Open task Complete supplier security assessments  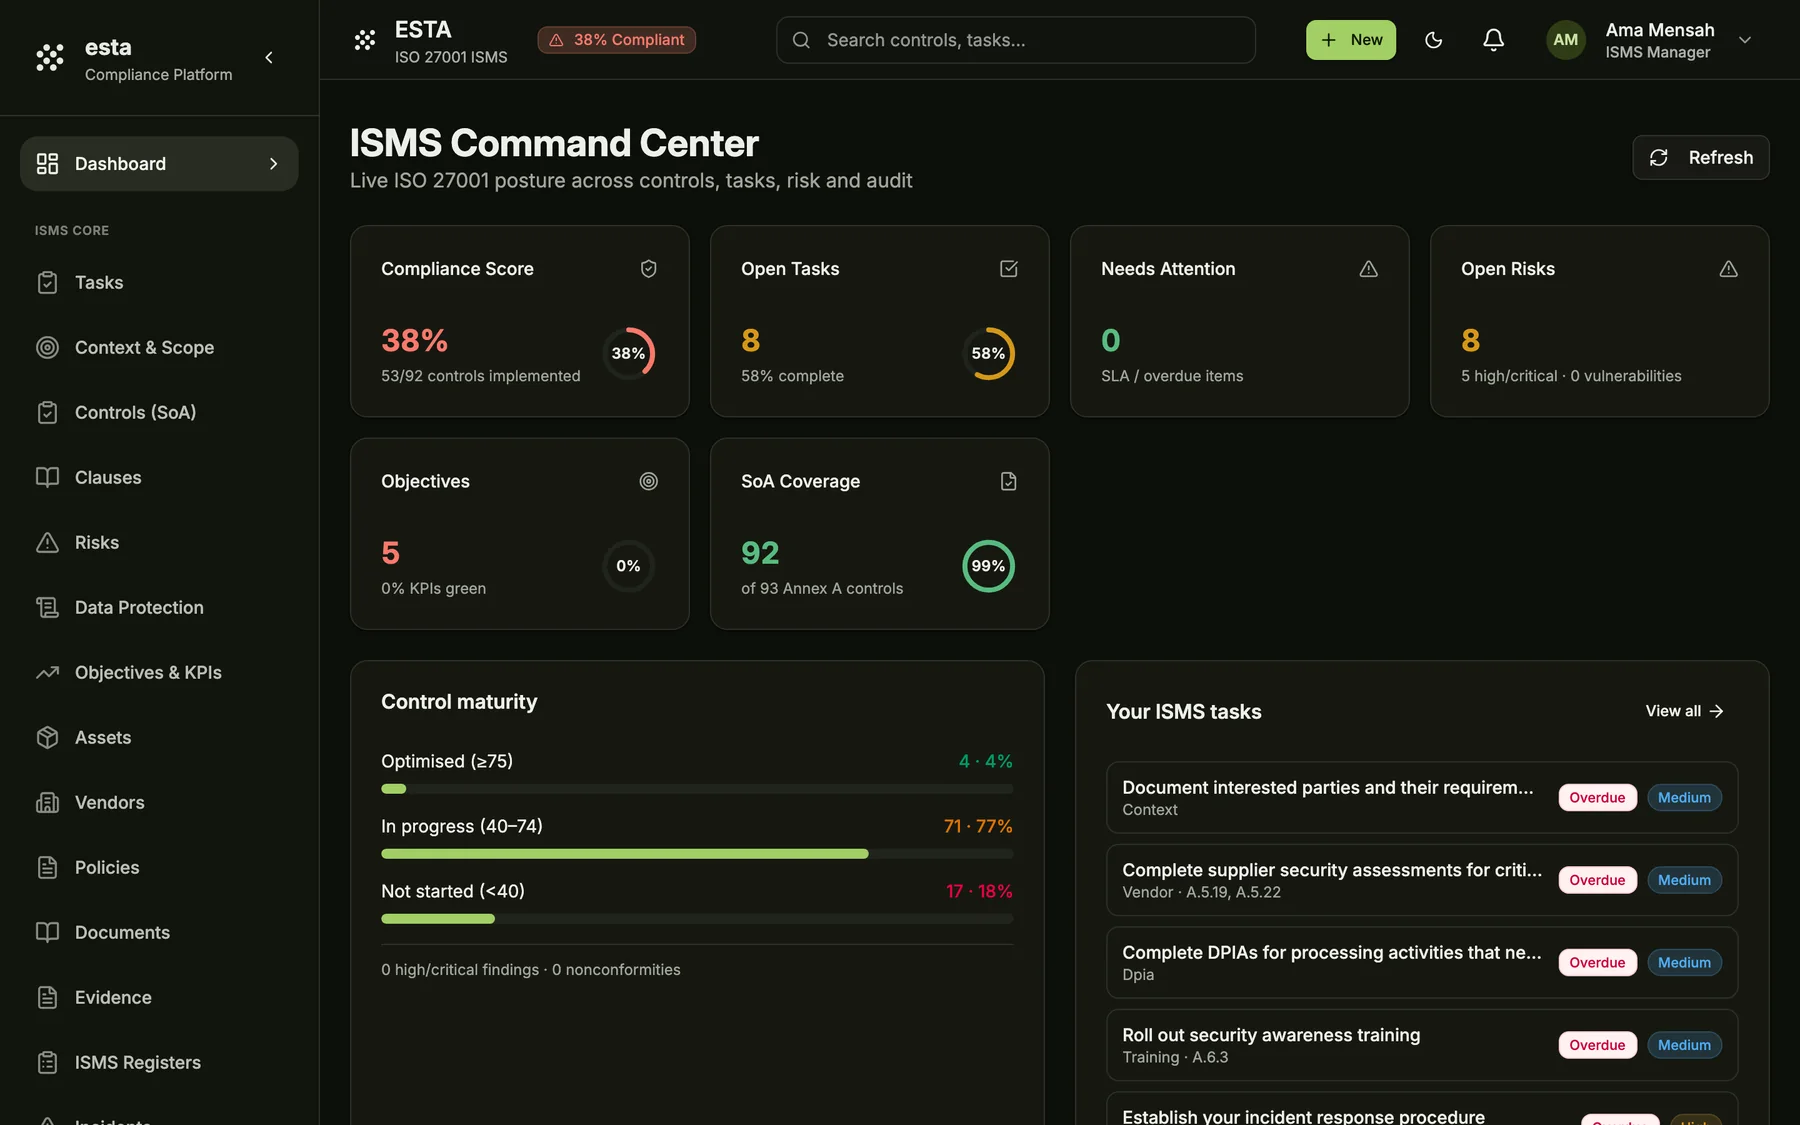pos(1422,880)
